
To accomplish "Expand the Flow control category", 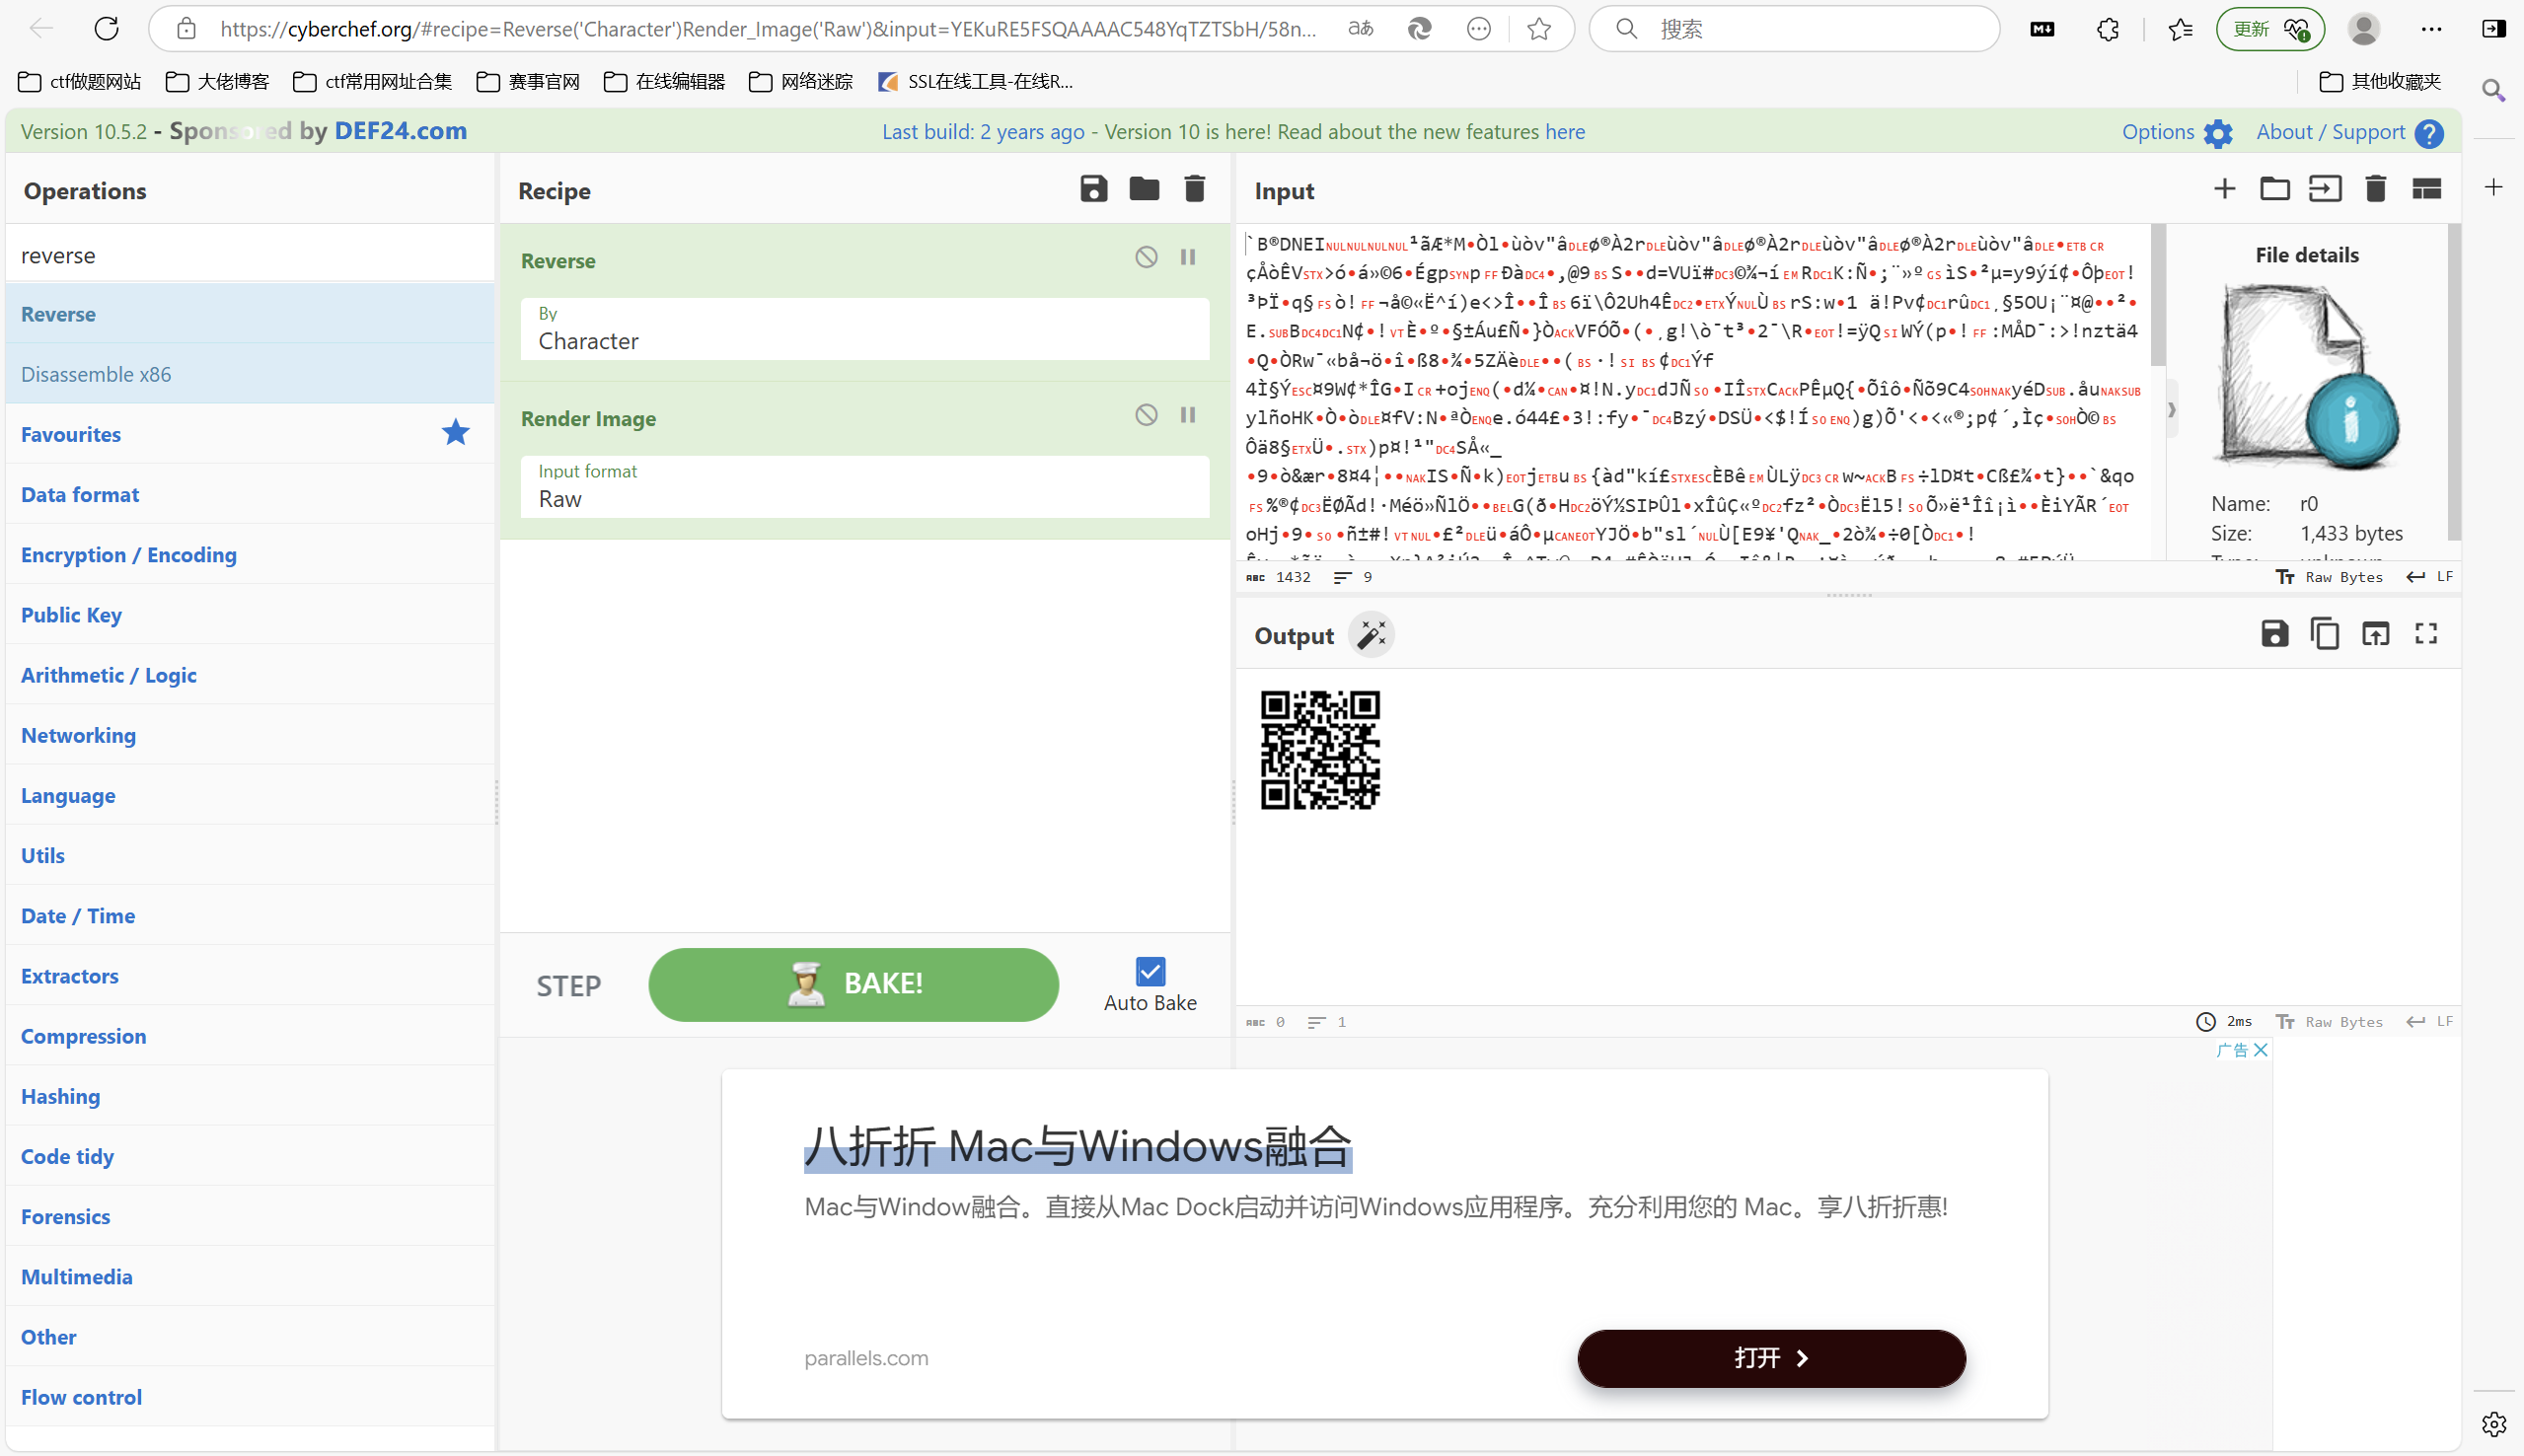I will click(x=249, y=1397).
